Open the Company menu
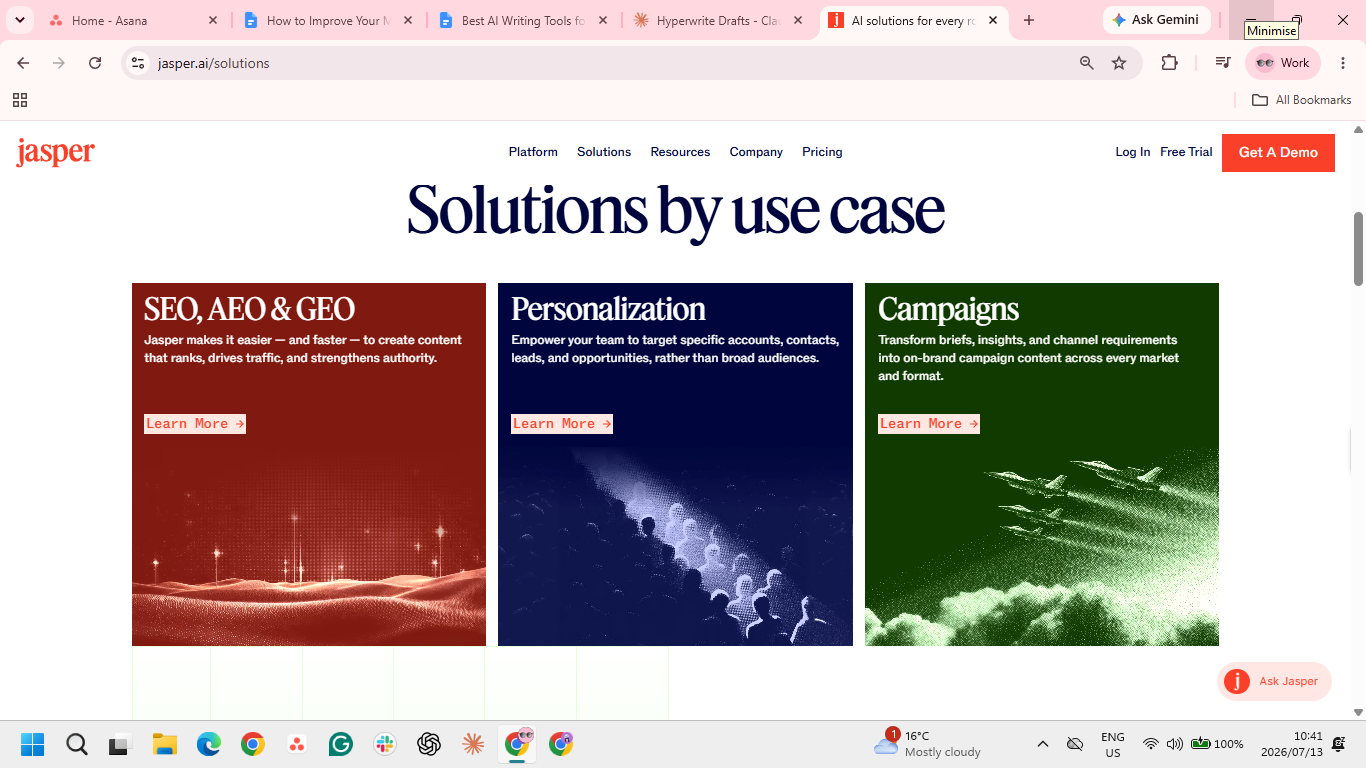The height and width of the screenshot is (768, 1366). click(756, 152)
